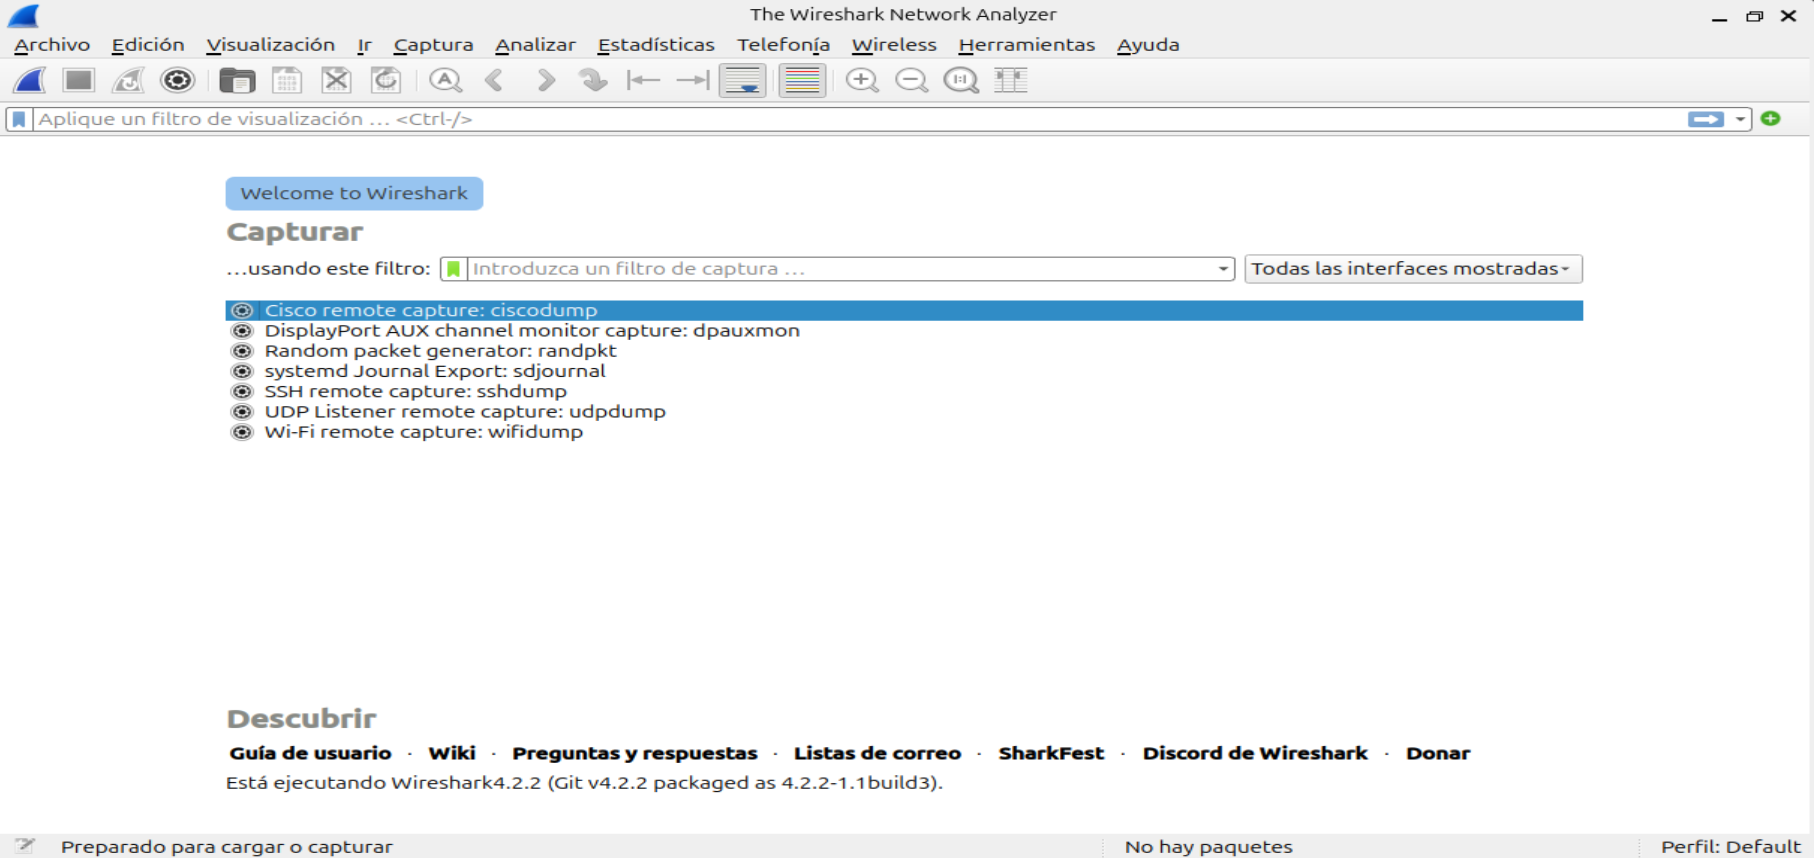
Task: Select SSH remote capture: sshdump interface
Action: click(415, 391)
